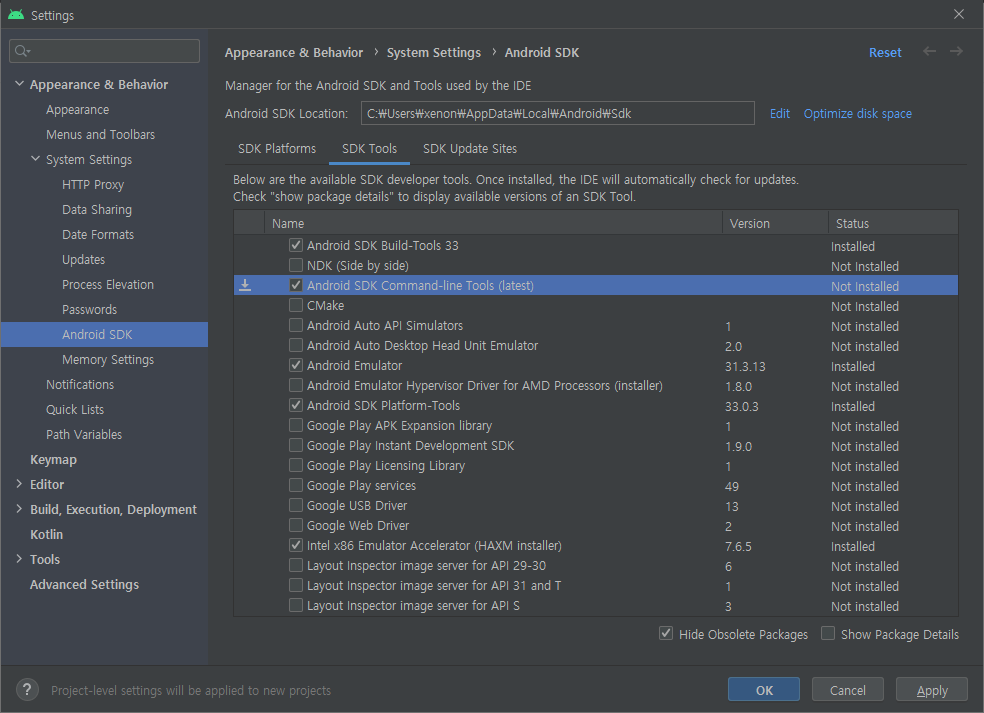Check Google Web Driver
The image size is (984, 713).
[296, 525]
